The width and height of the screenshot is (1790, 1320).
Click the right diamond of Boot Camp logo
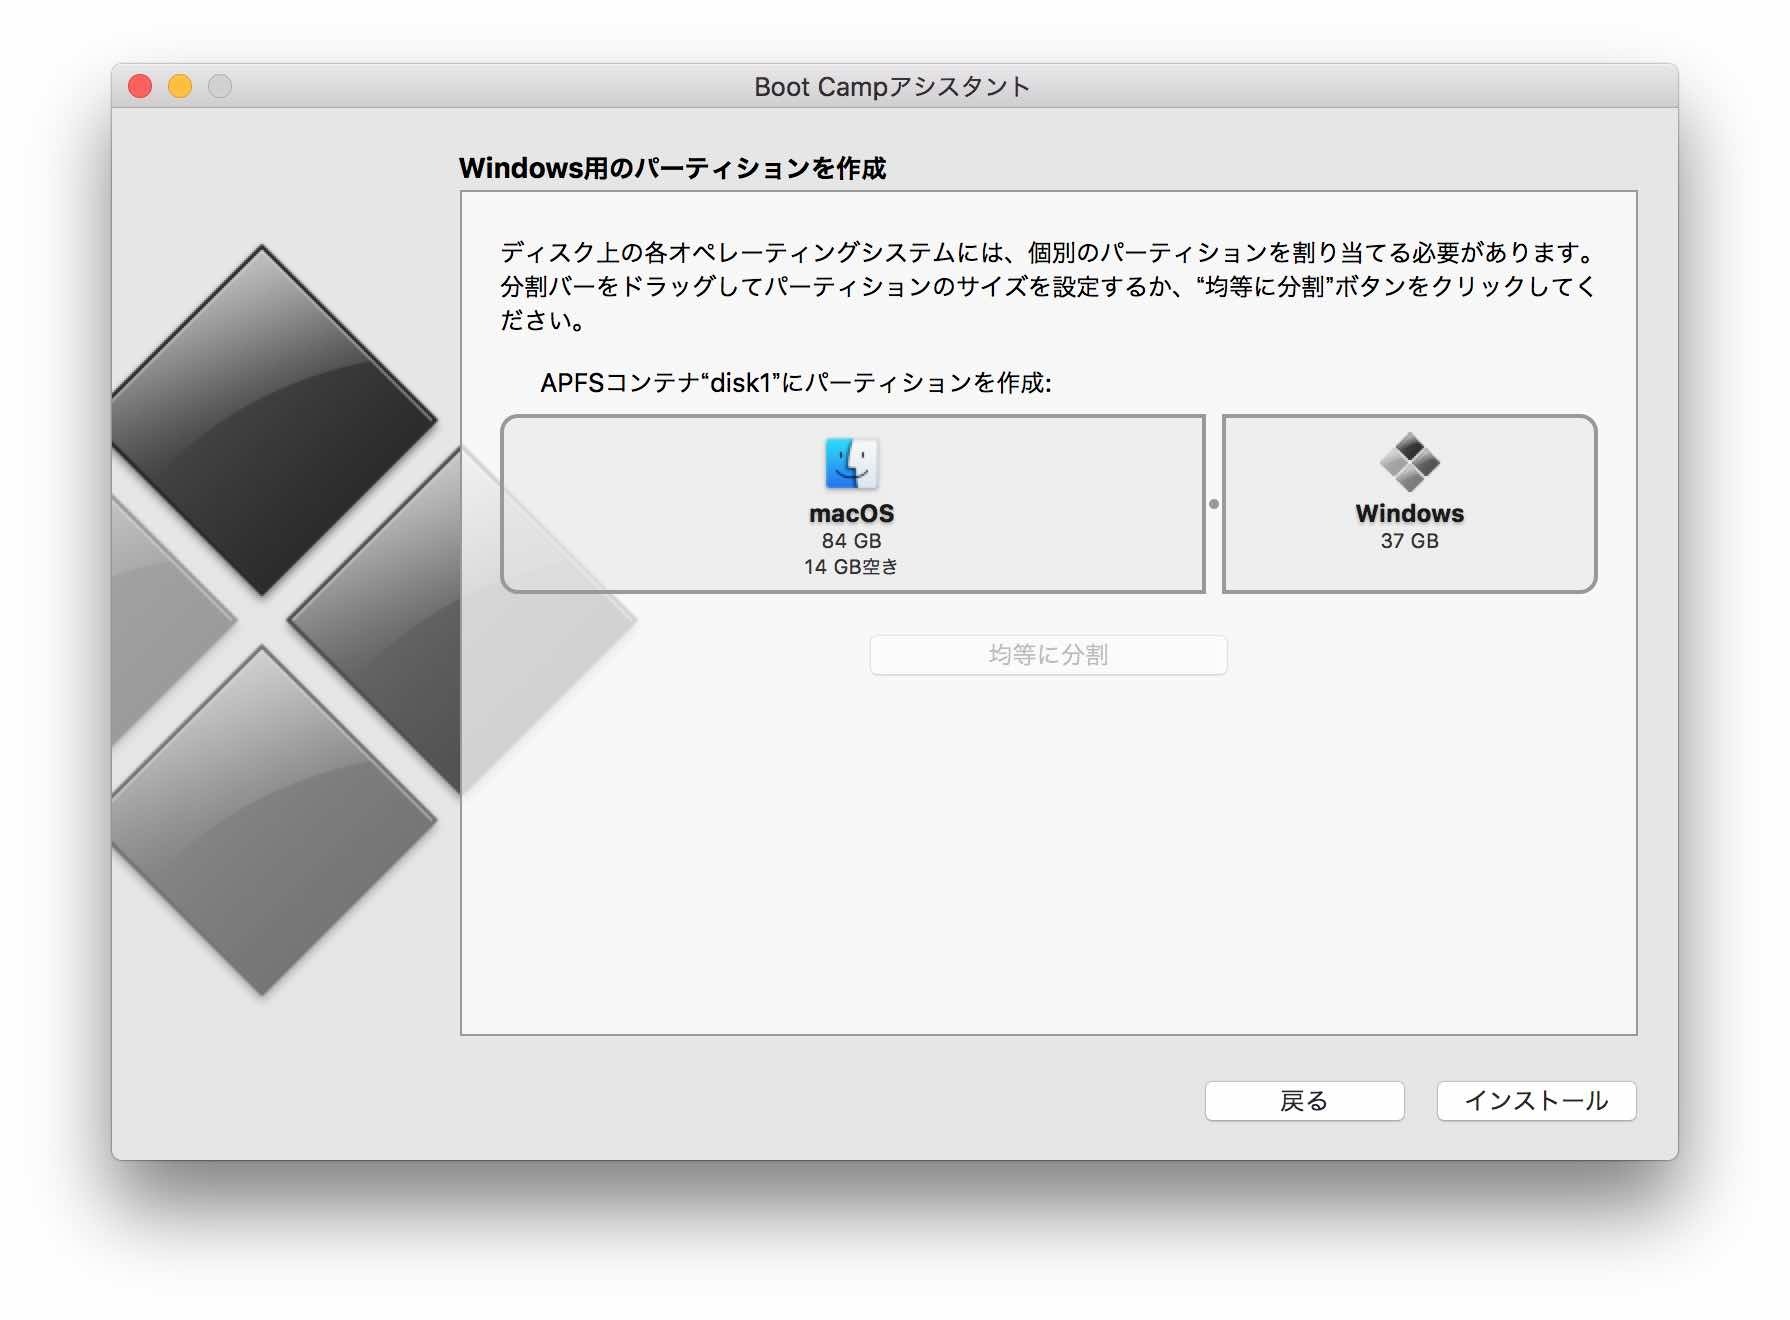[x=400, y=620]
